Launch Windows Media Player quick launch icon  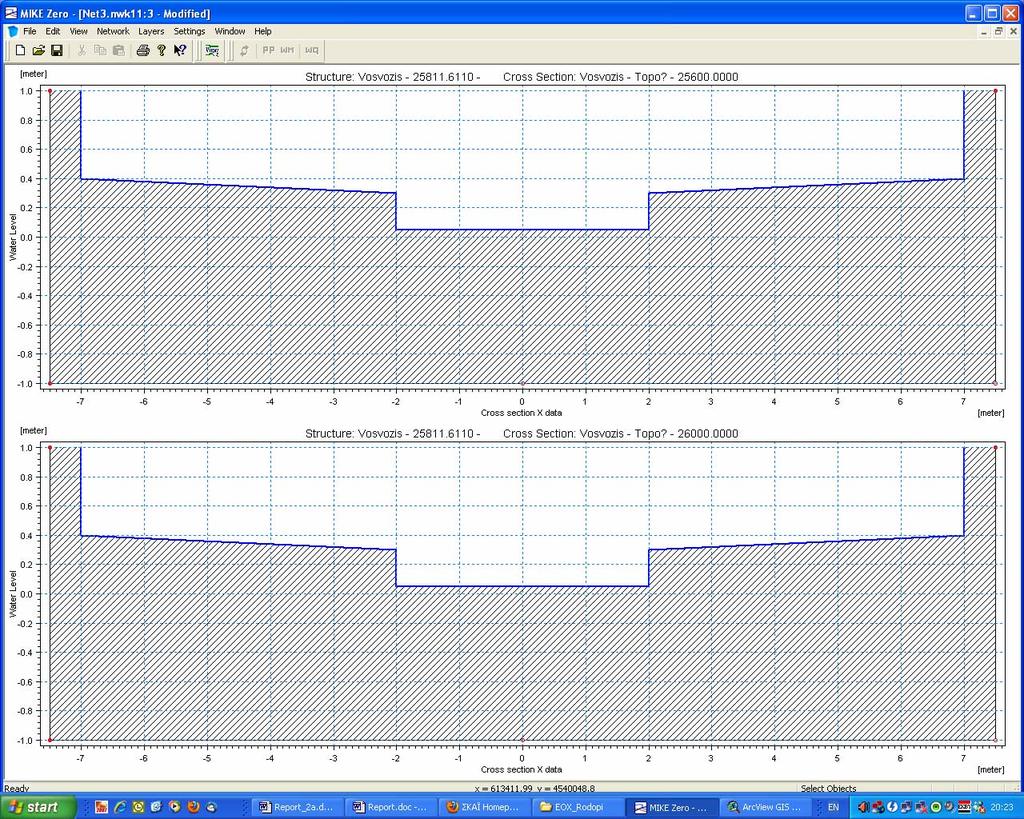174,807
